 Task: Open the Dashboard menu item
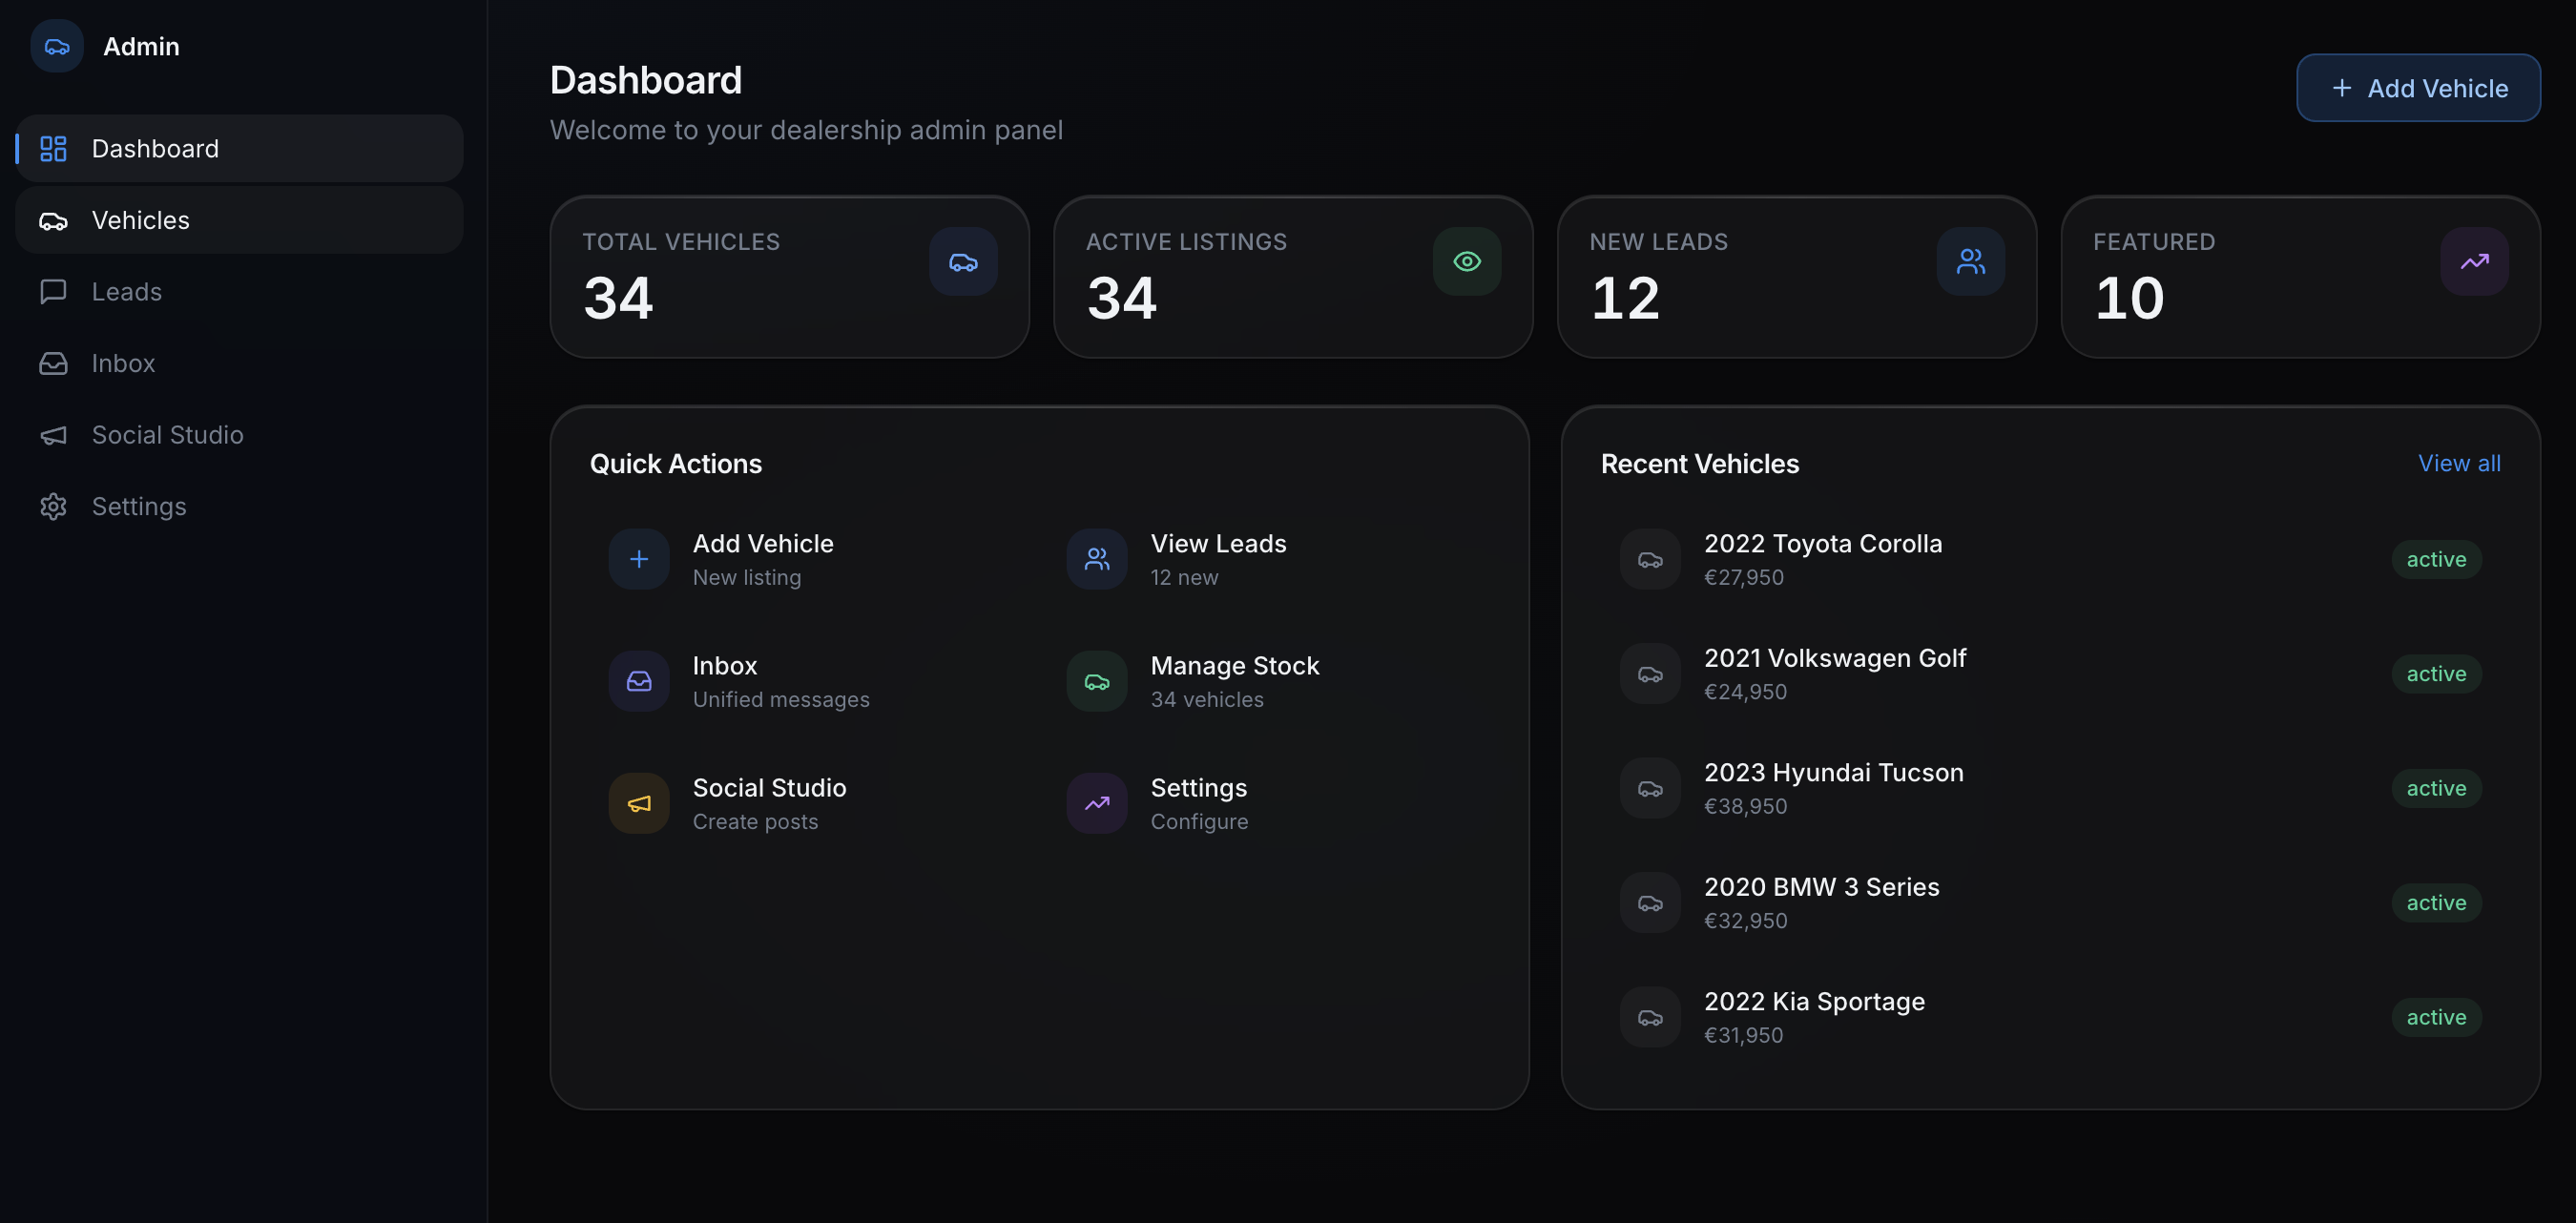coord(239,149)
